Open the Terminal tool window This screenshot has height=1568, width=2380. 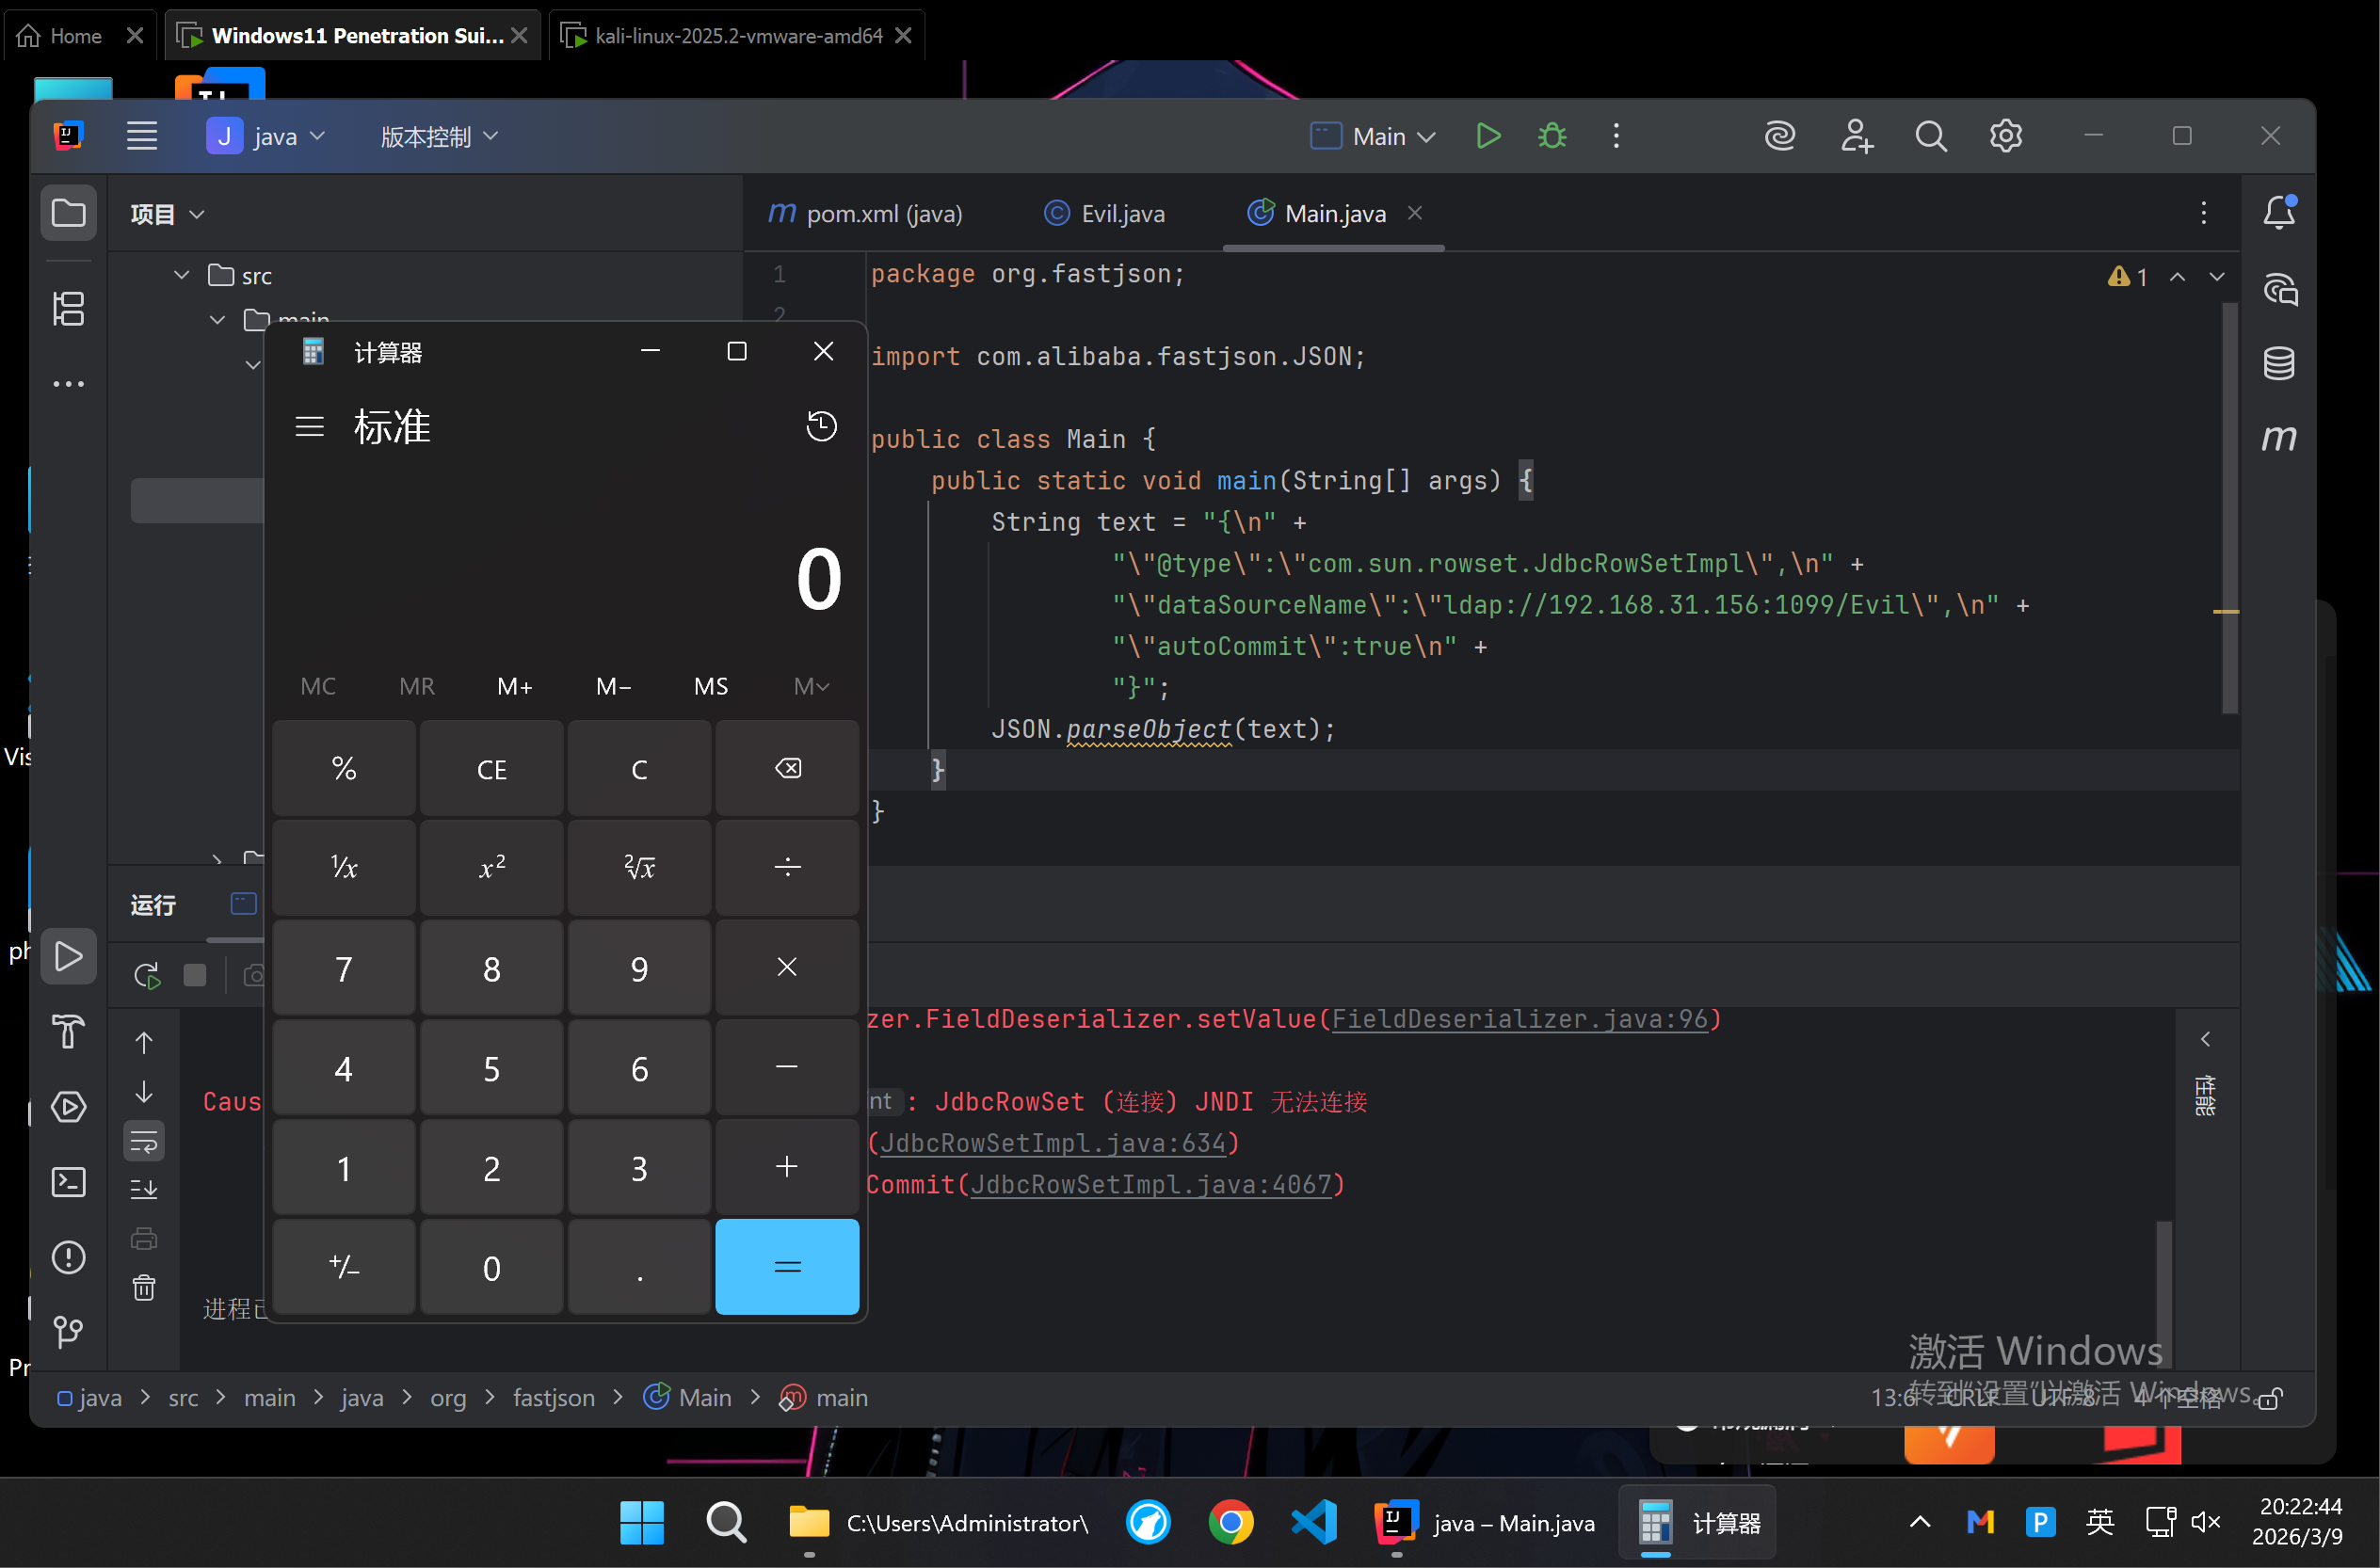coord(68,1182)
